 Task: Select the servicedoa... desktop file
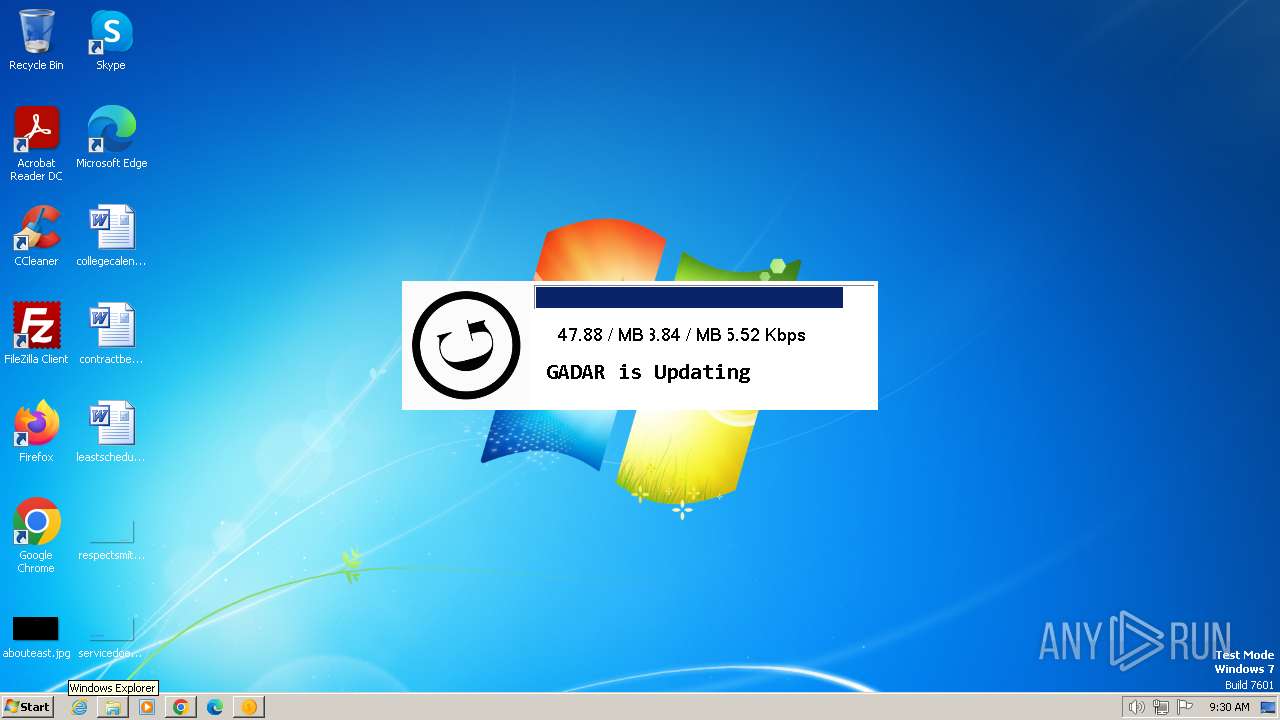[111, 637]
